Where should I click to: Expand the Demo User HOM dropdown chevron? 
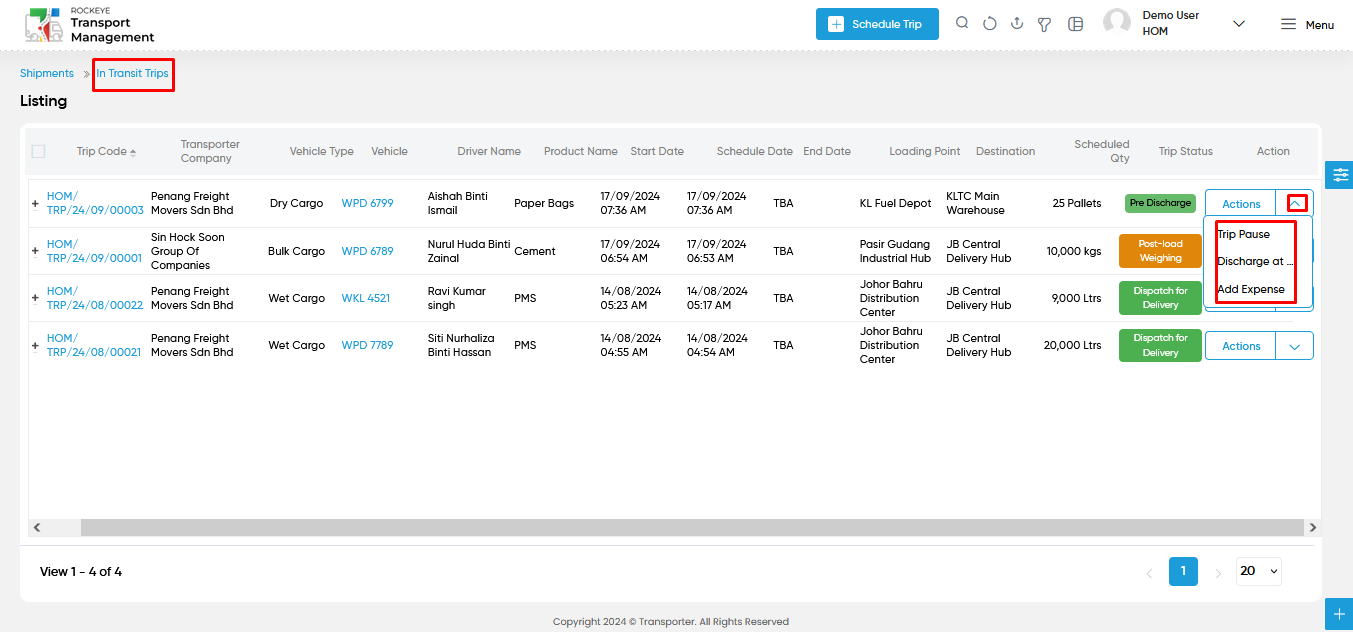[1239, 24]
